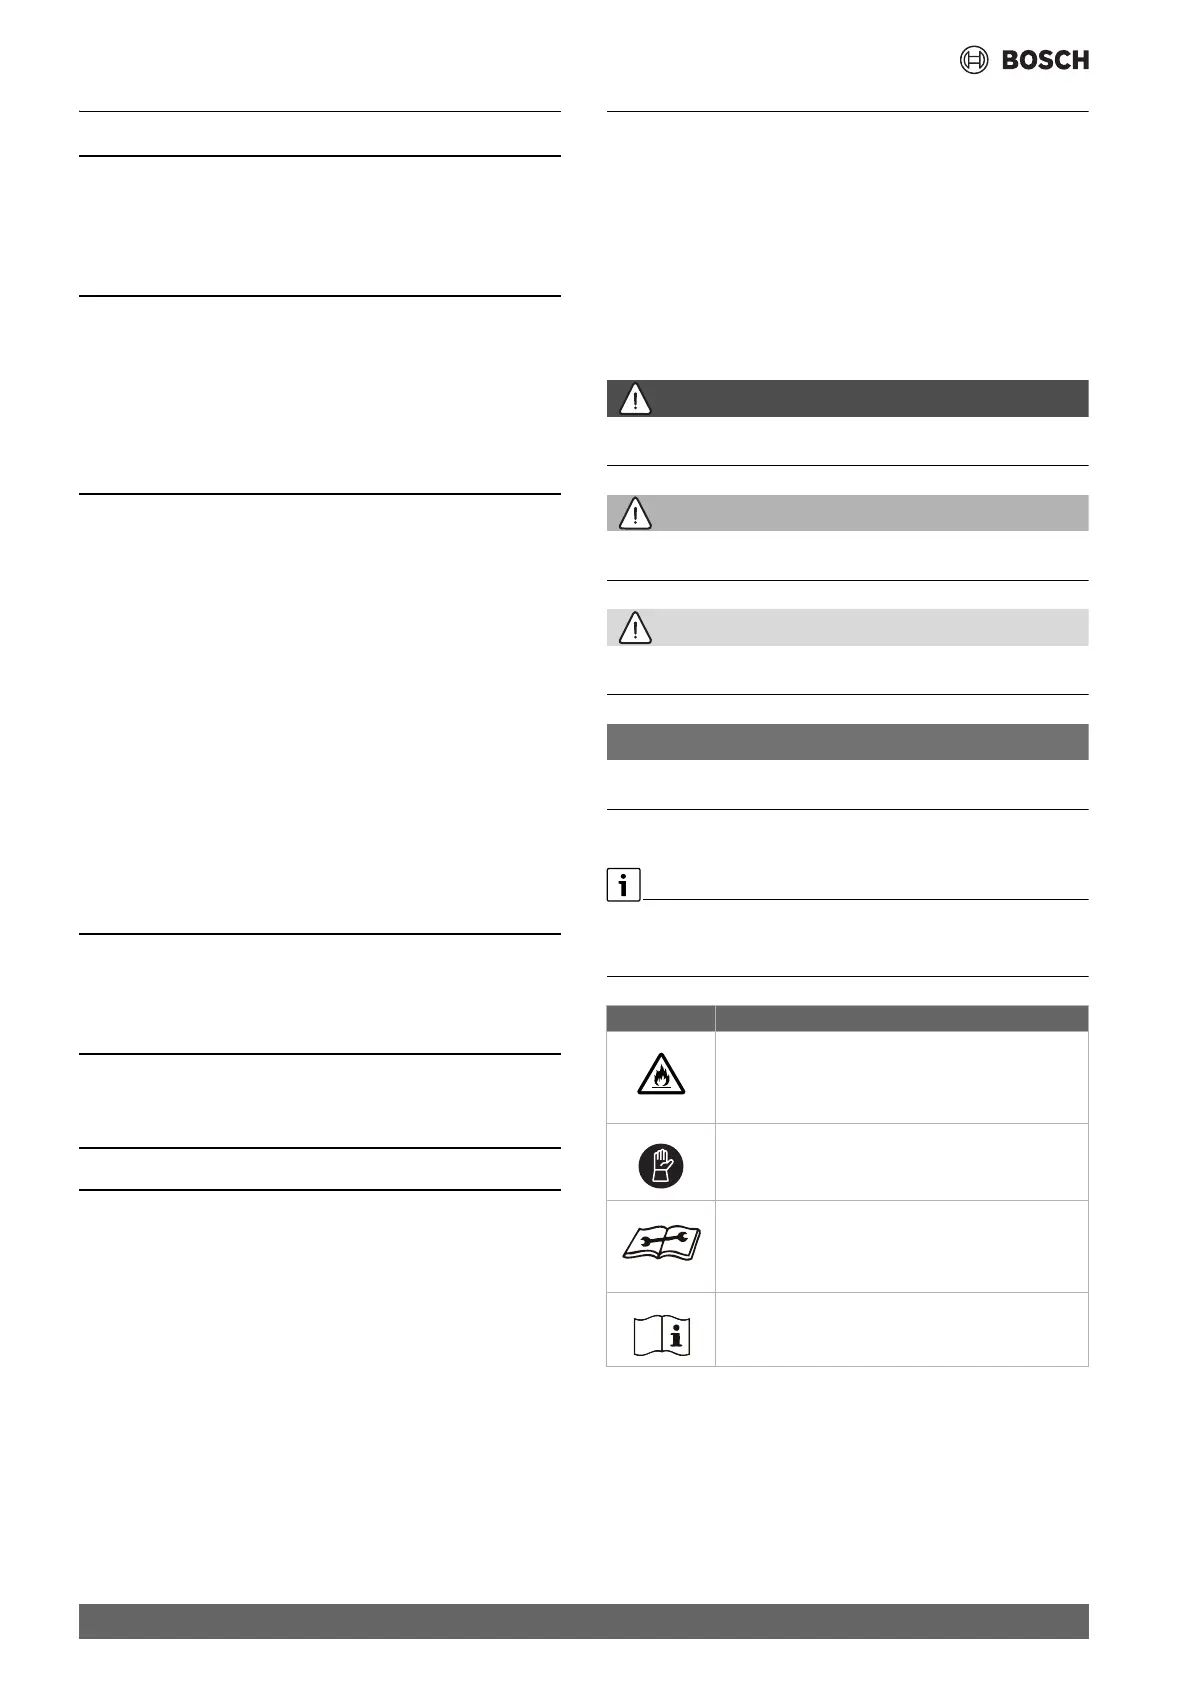Viewport: 1190px width, 1684px height.
Task: Click the description cell beside the flame symbol
Action: coord(901,1077)
